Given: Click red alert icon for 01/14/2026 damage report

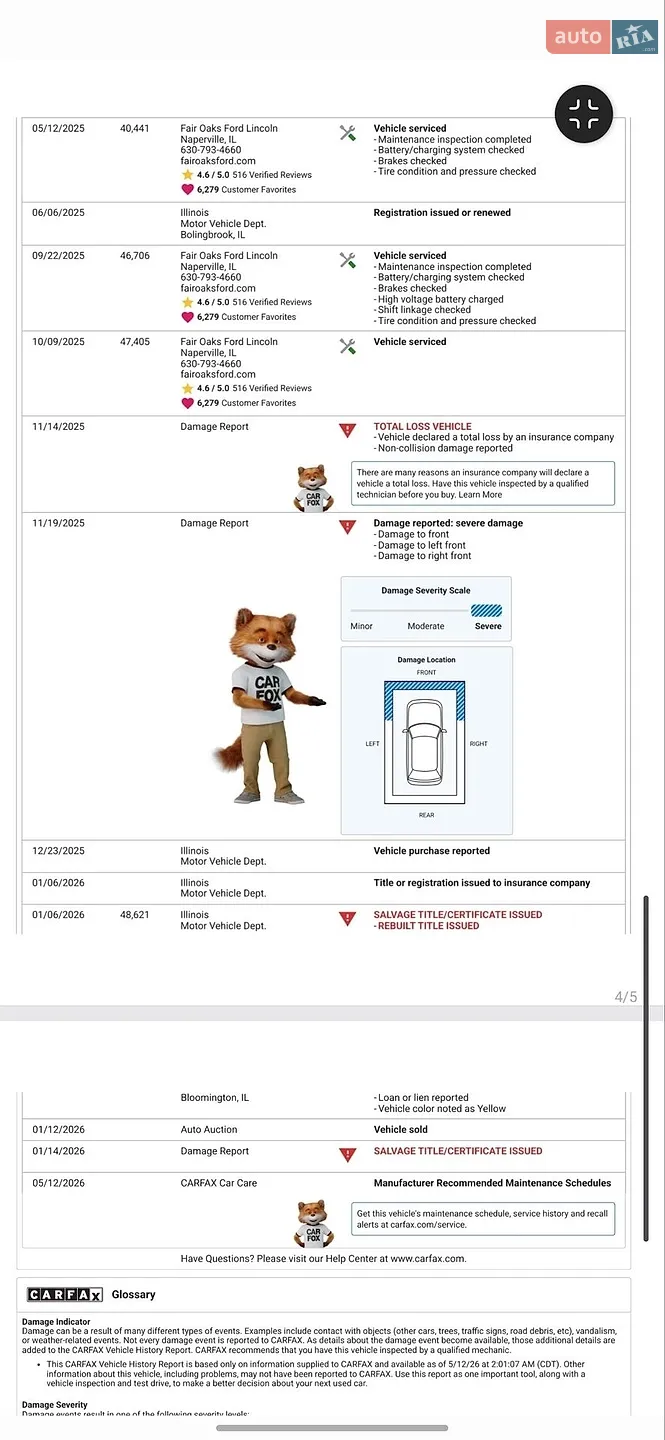Looking at the screenshot, I should click(x=348, y=1155).
